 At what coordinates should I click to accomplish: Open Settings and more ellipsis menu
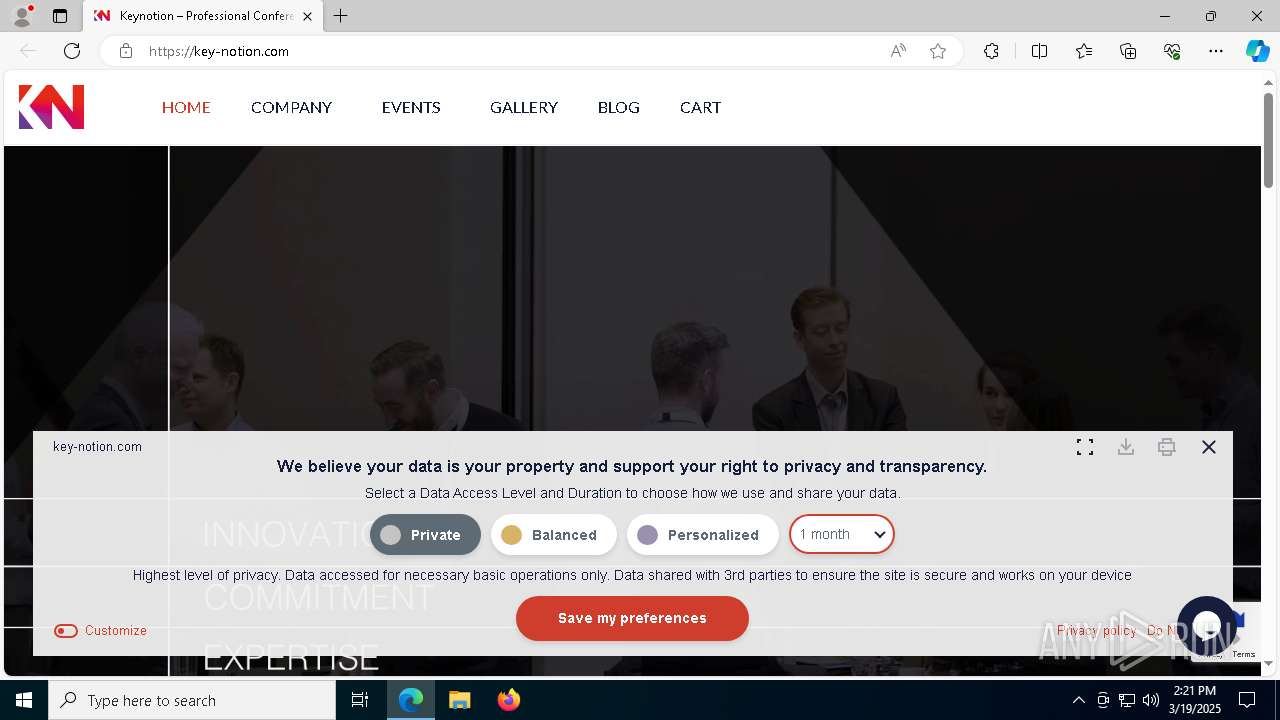coord(1216,51)
